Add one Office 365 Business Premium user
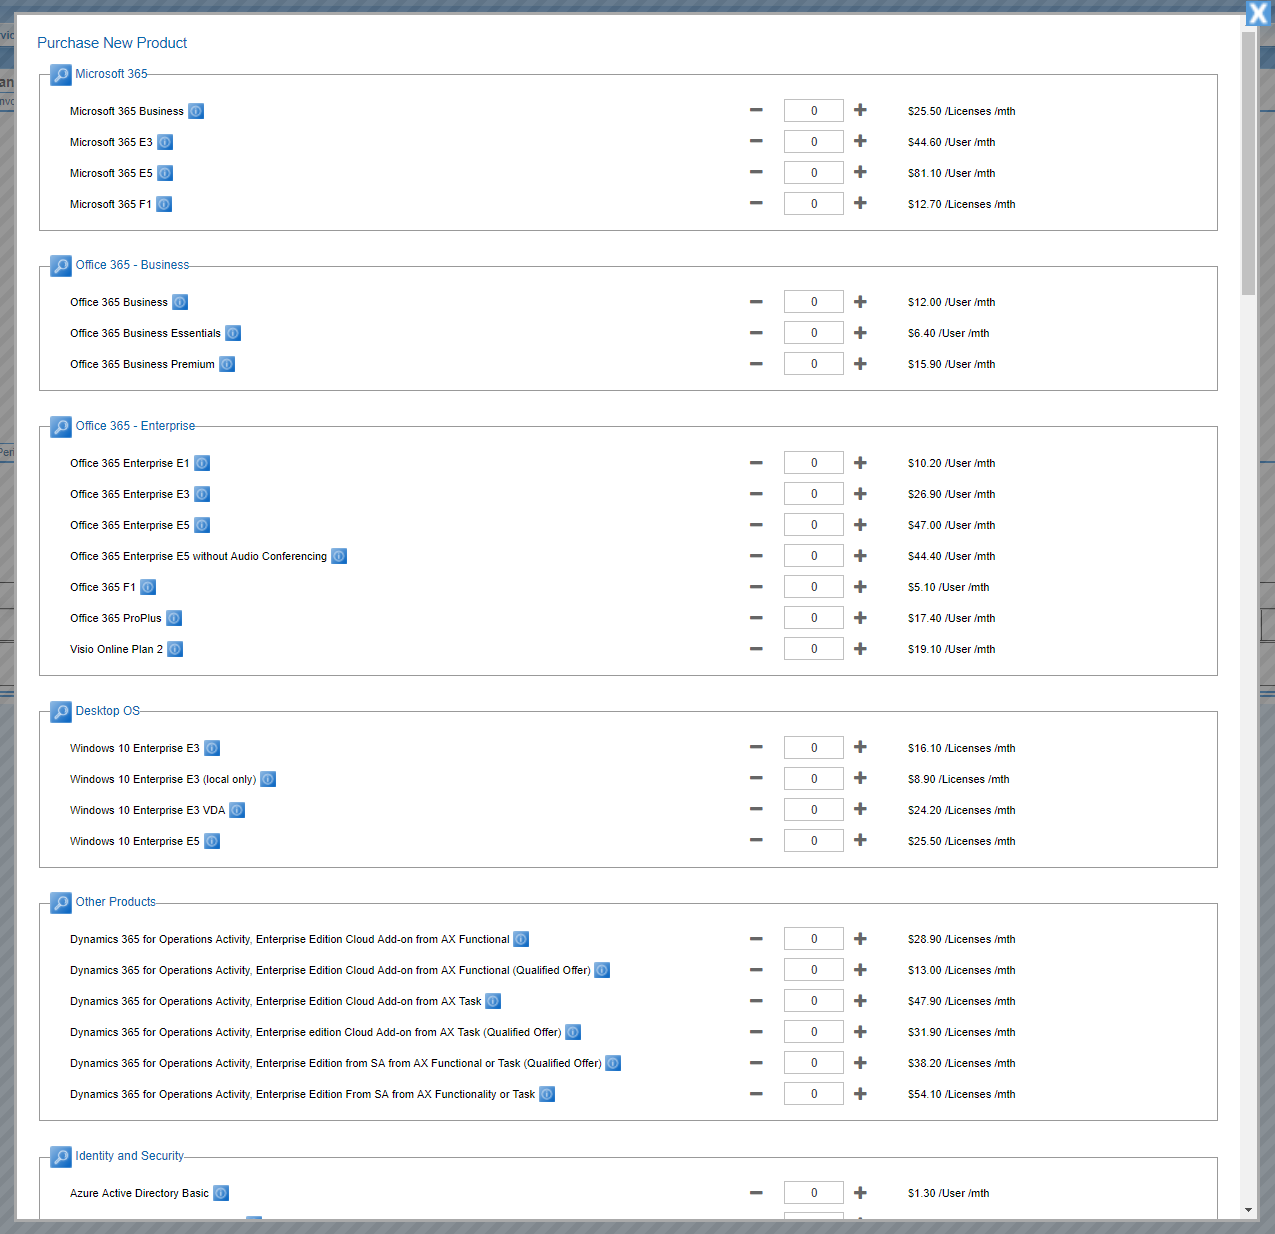This screenshot has width=1275, height=1234. click(x=860, y=363)
